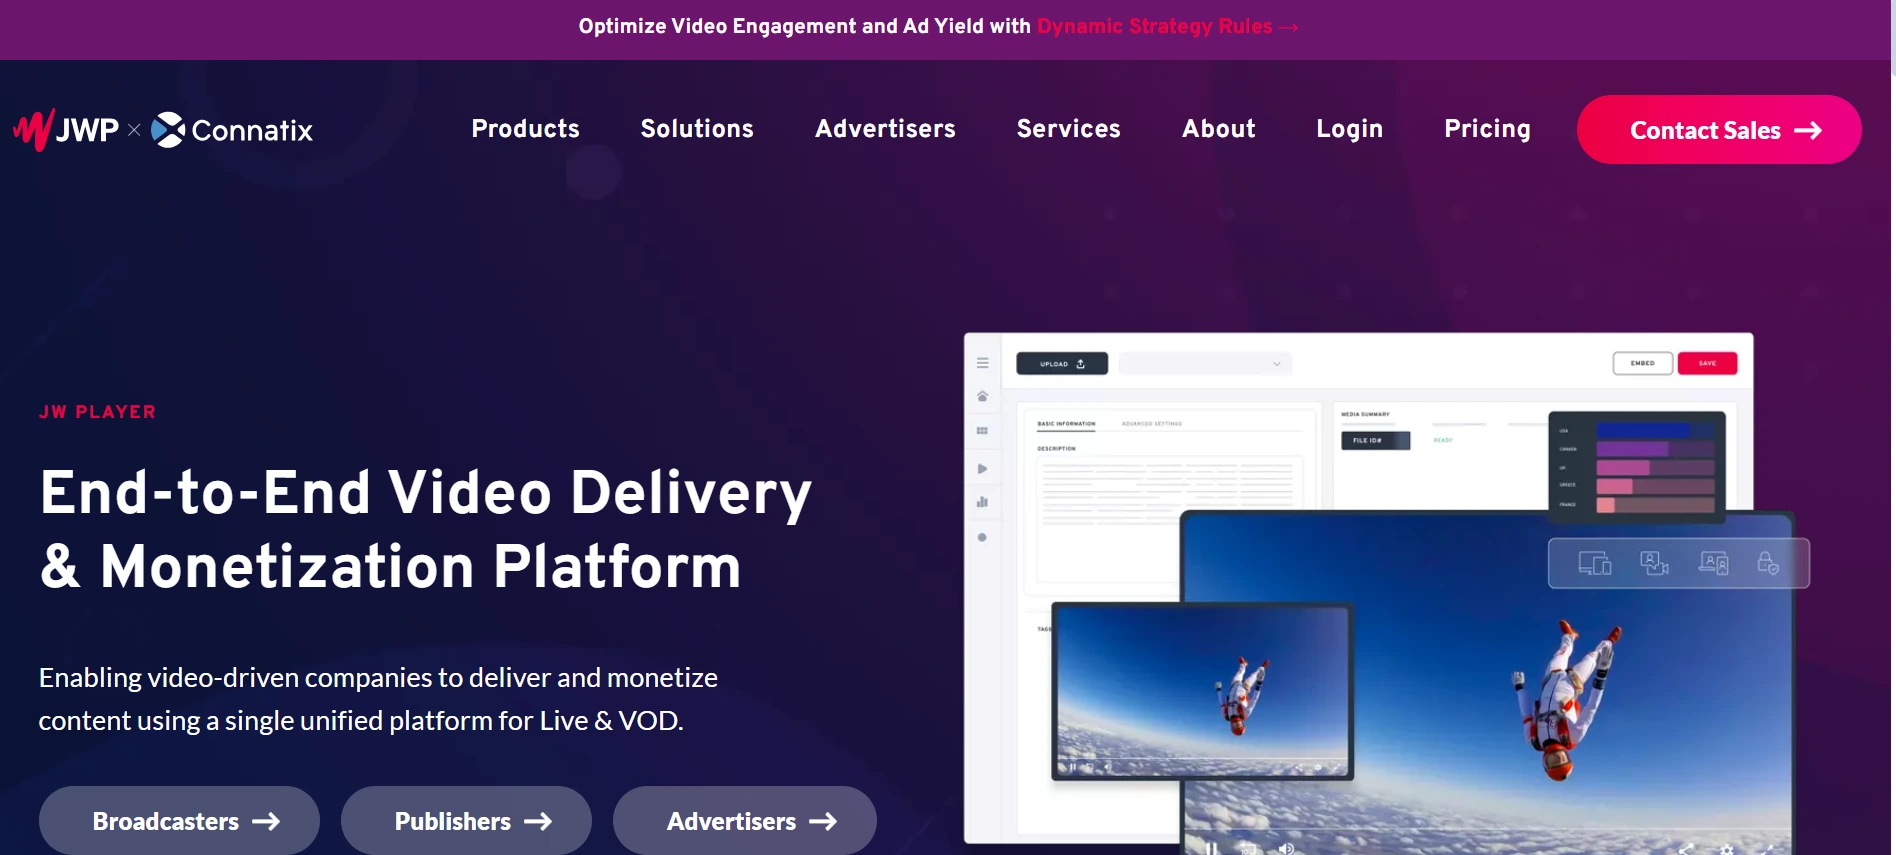Open the Products menu
Image resolution: width=1896 pixels, height=855 pixels.
[525, 129]
